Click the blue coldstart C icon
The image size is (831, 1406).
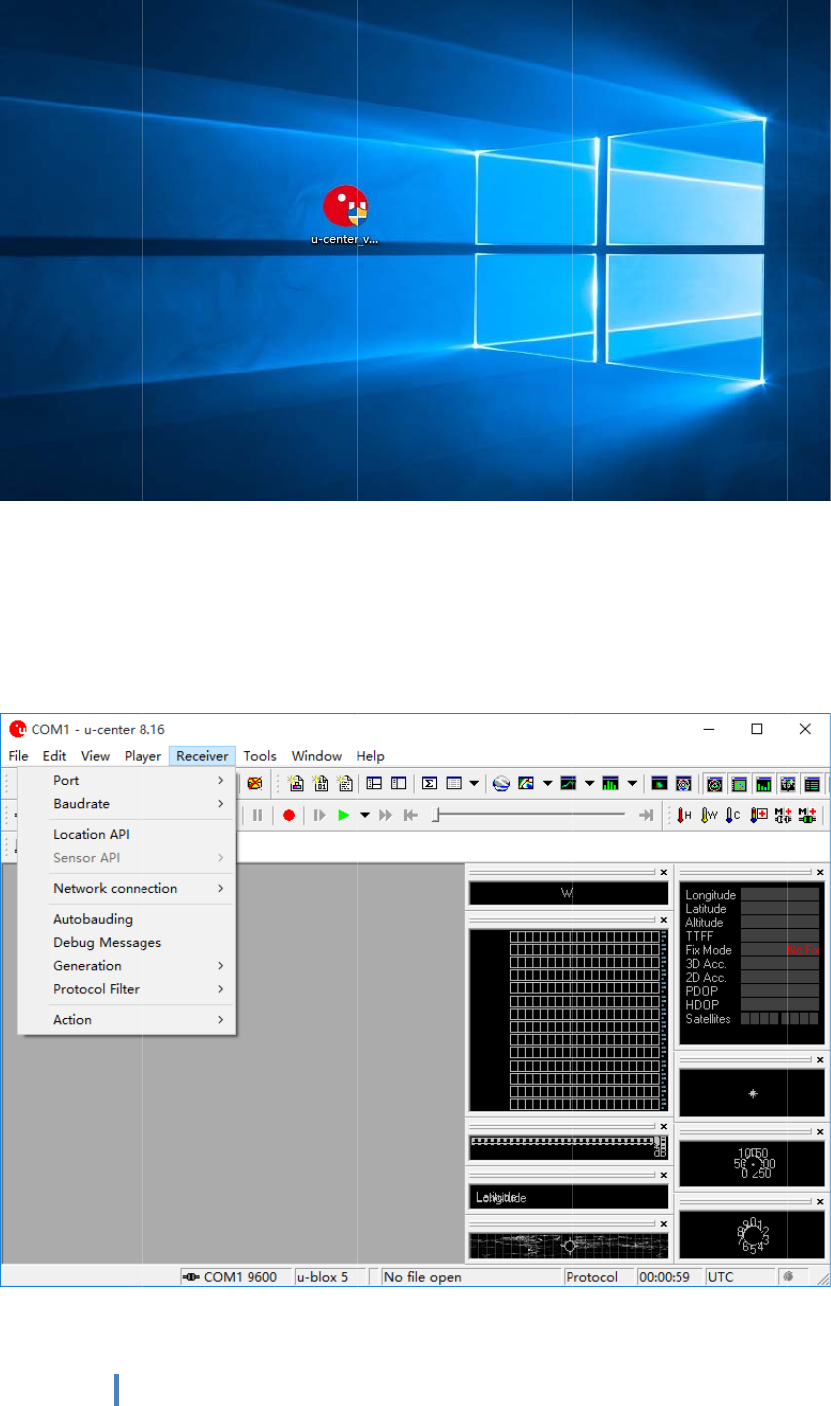pyautogui.click(x=733, y=815)
